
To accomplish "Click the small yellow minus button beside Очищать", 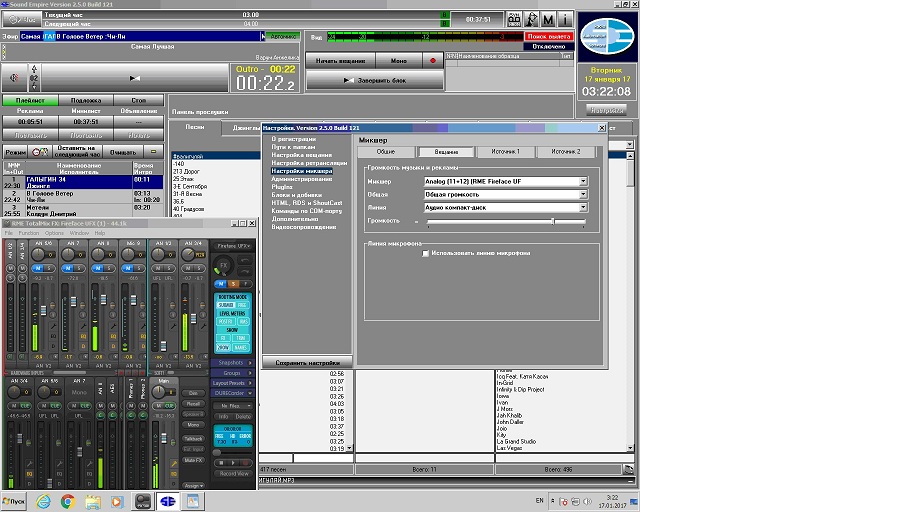I will (153, 152).
